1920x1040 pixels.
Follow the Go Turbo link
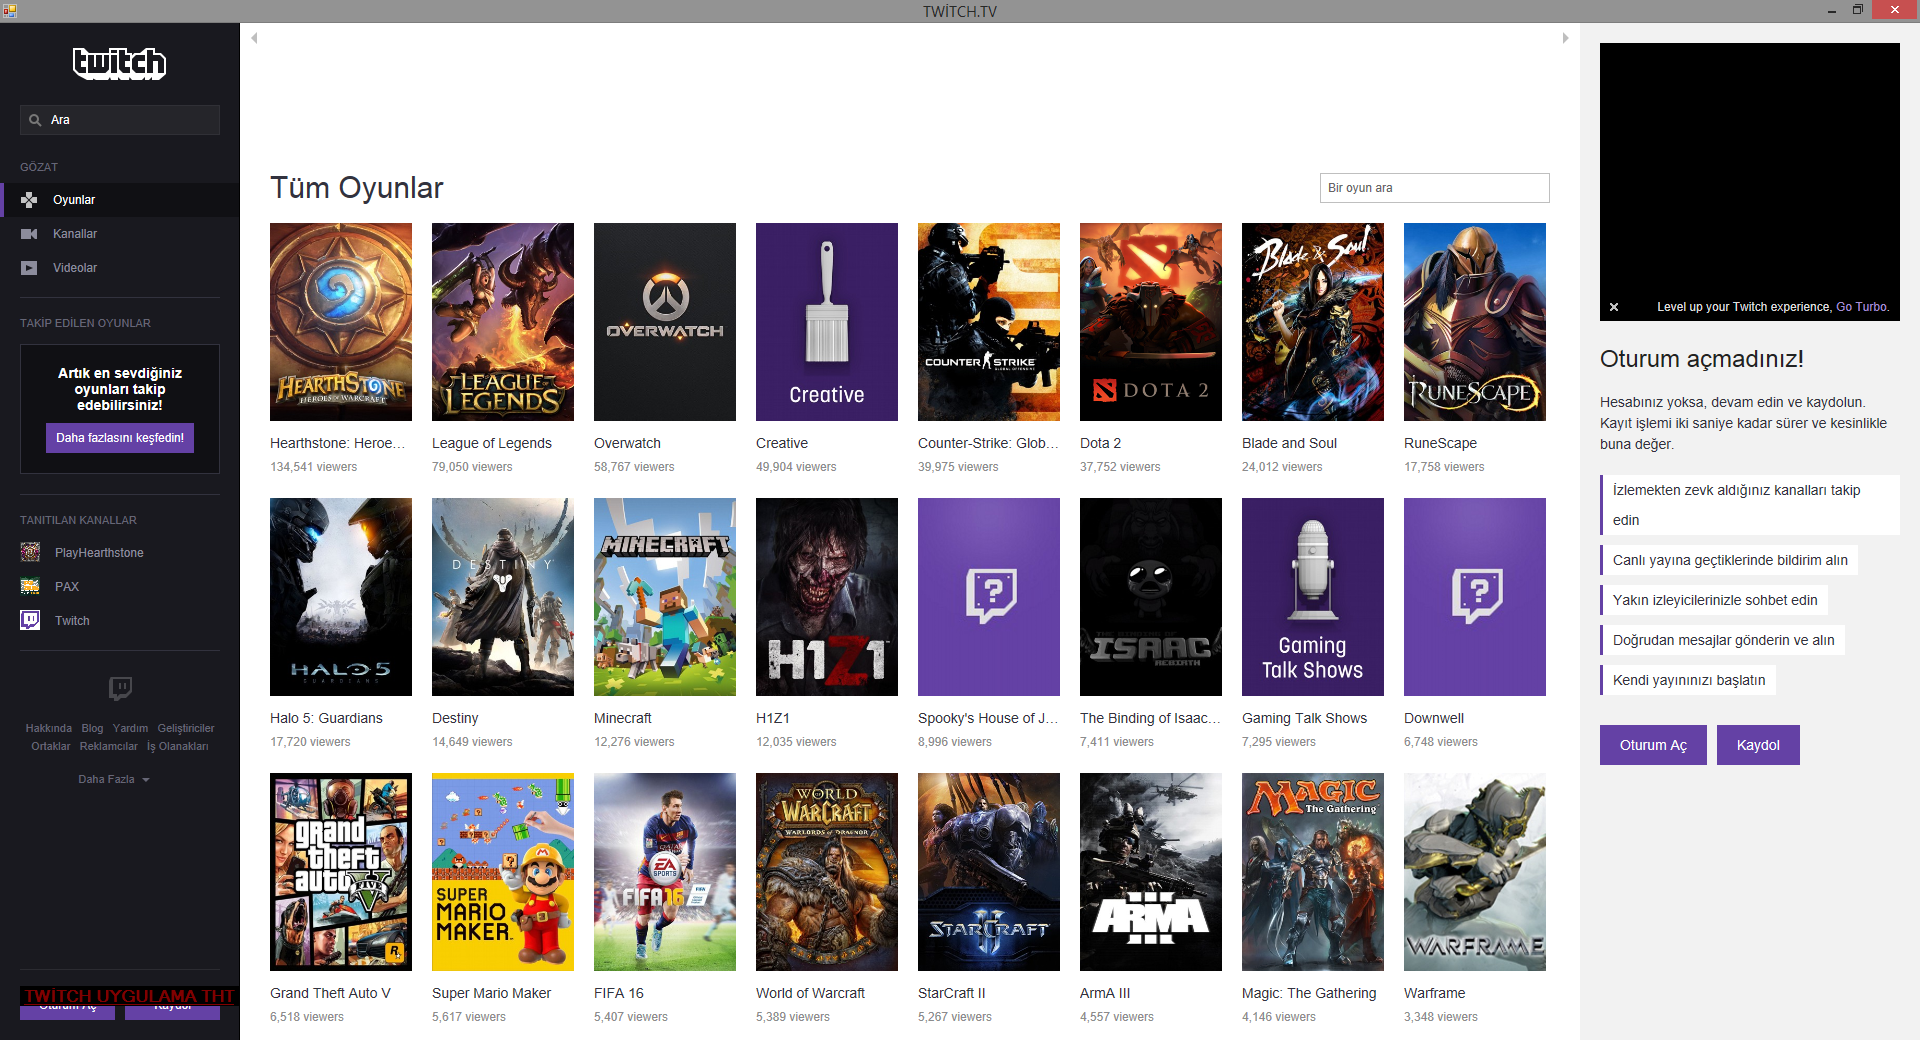pyautogui.click(x=1861, y=307)
